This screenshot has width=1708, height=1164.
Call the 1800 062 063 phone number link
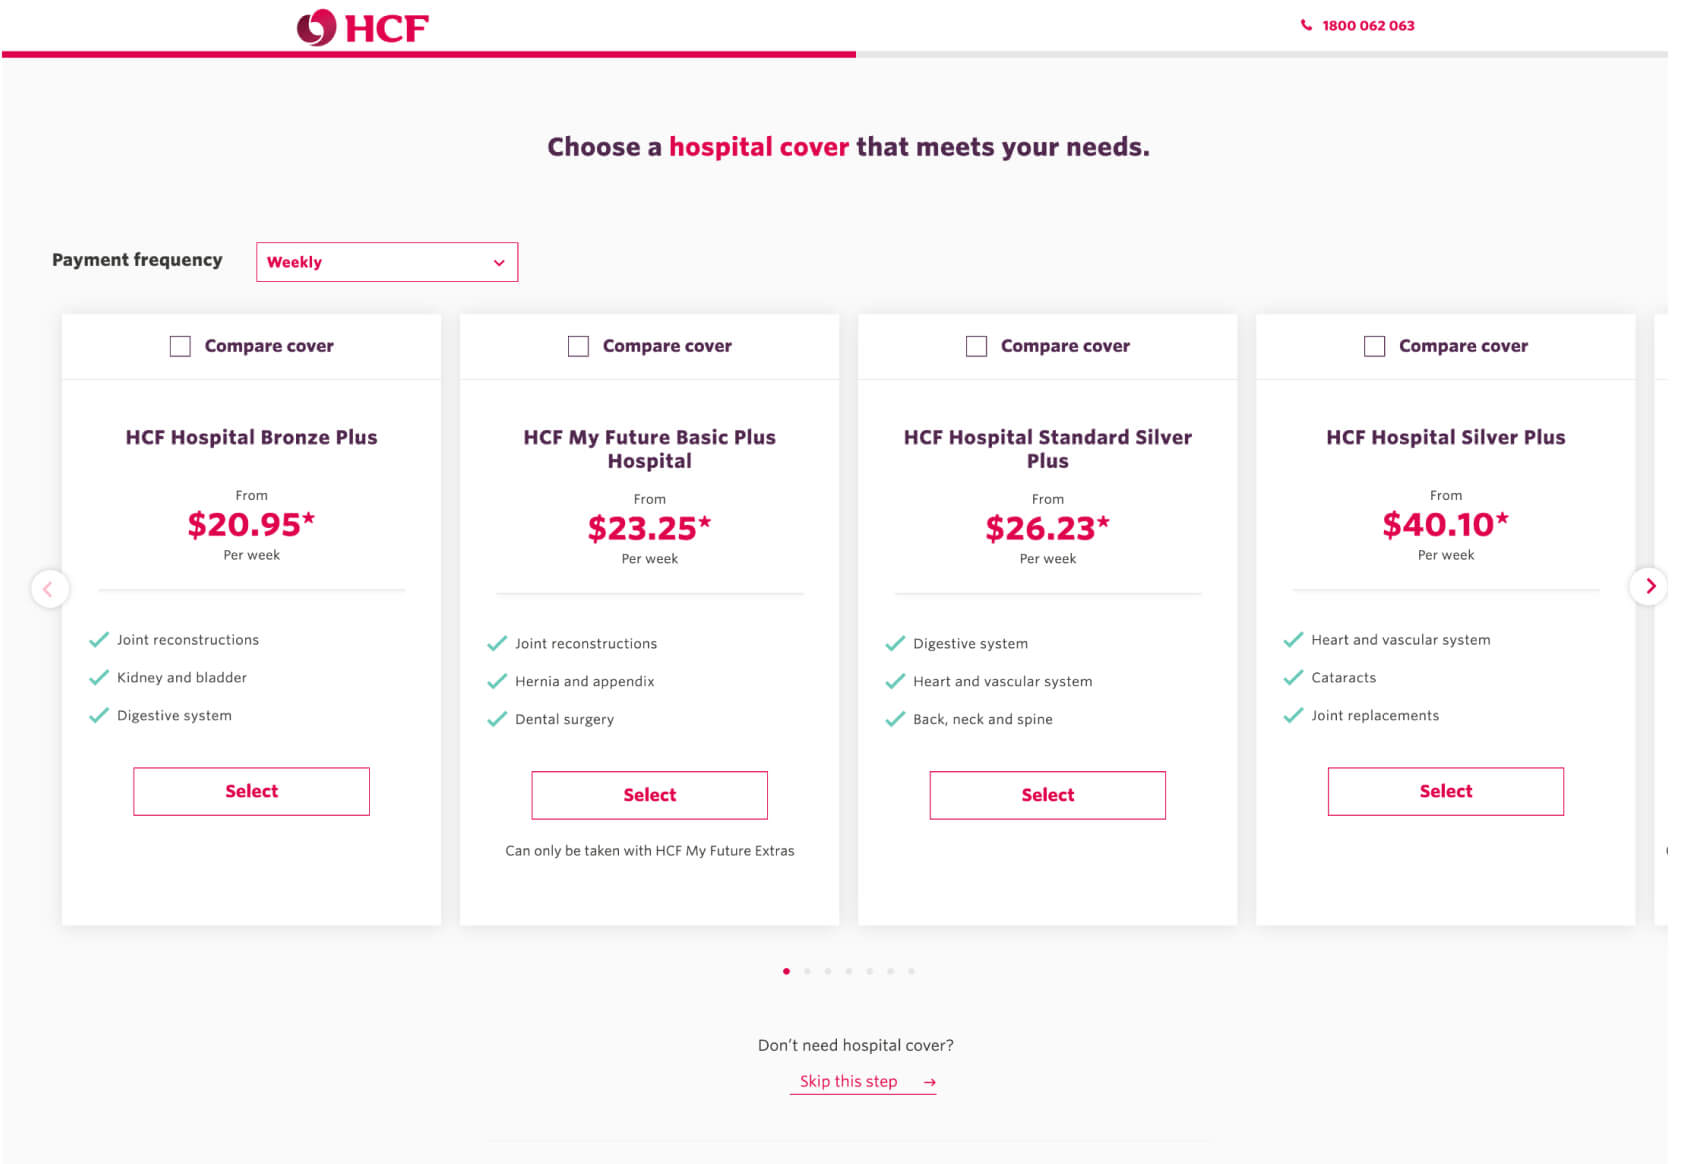coord(1368,25)
